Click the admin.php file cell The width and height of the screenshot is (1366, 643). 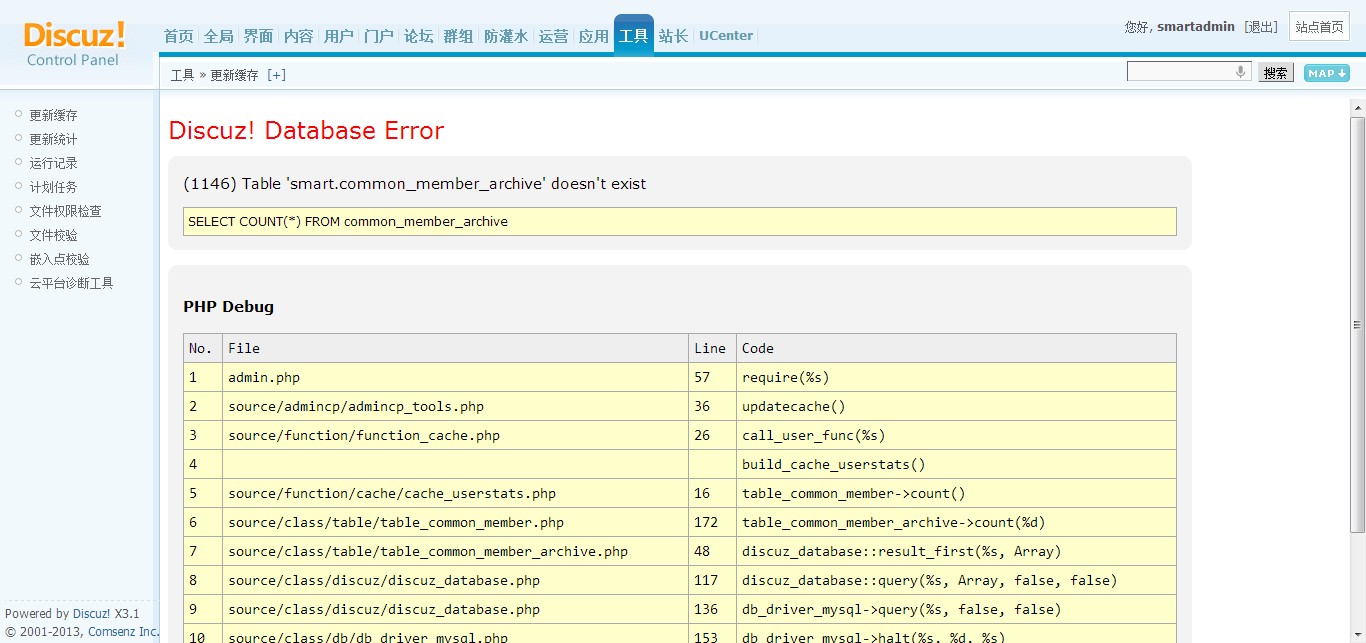click(x=456, y=377)
